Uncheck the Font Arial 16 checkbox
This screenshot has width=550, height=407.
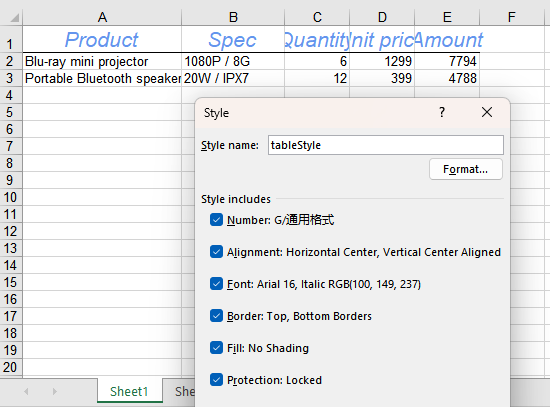(216, 284)
